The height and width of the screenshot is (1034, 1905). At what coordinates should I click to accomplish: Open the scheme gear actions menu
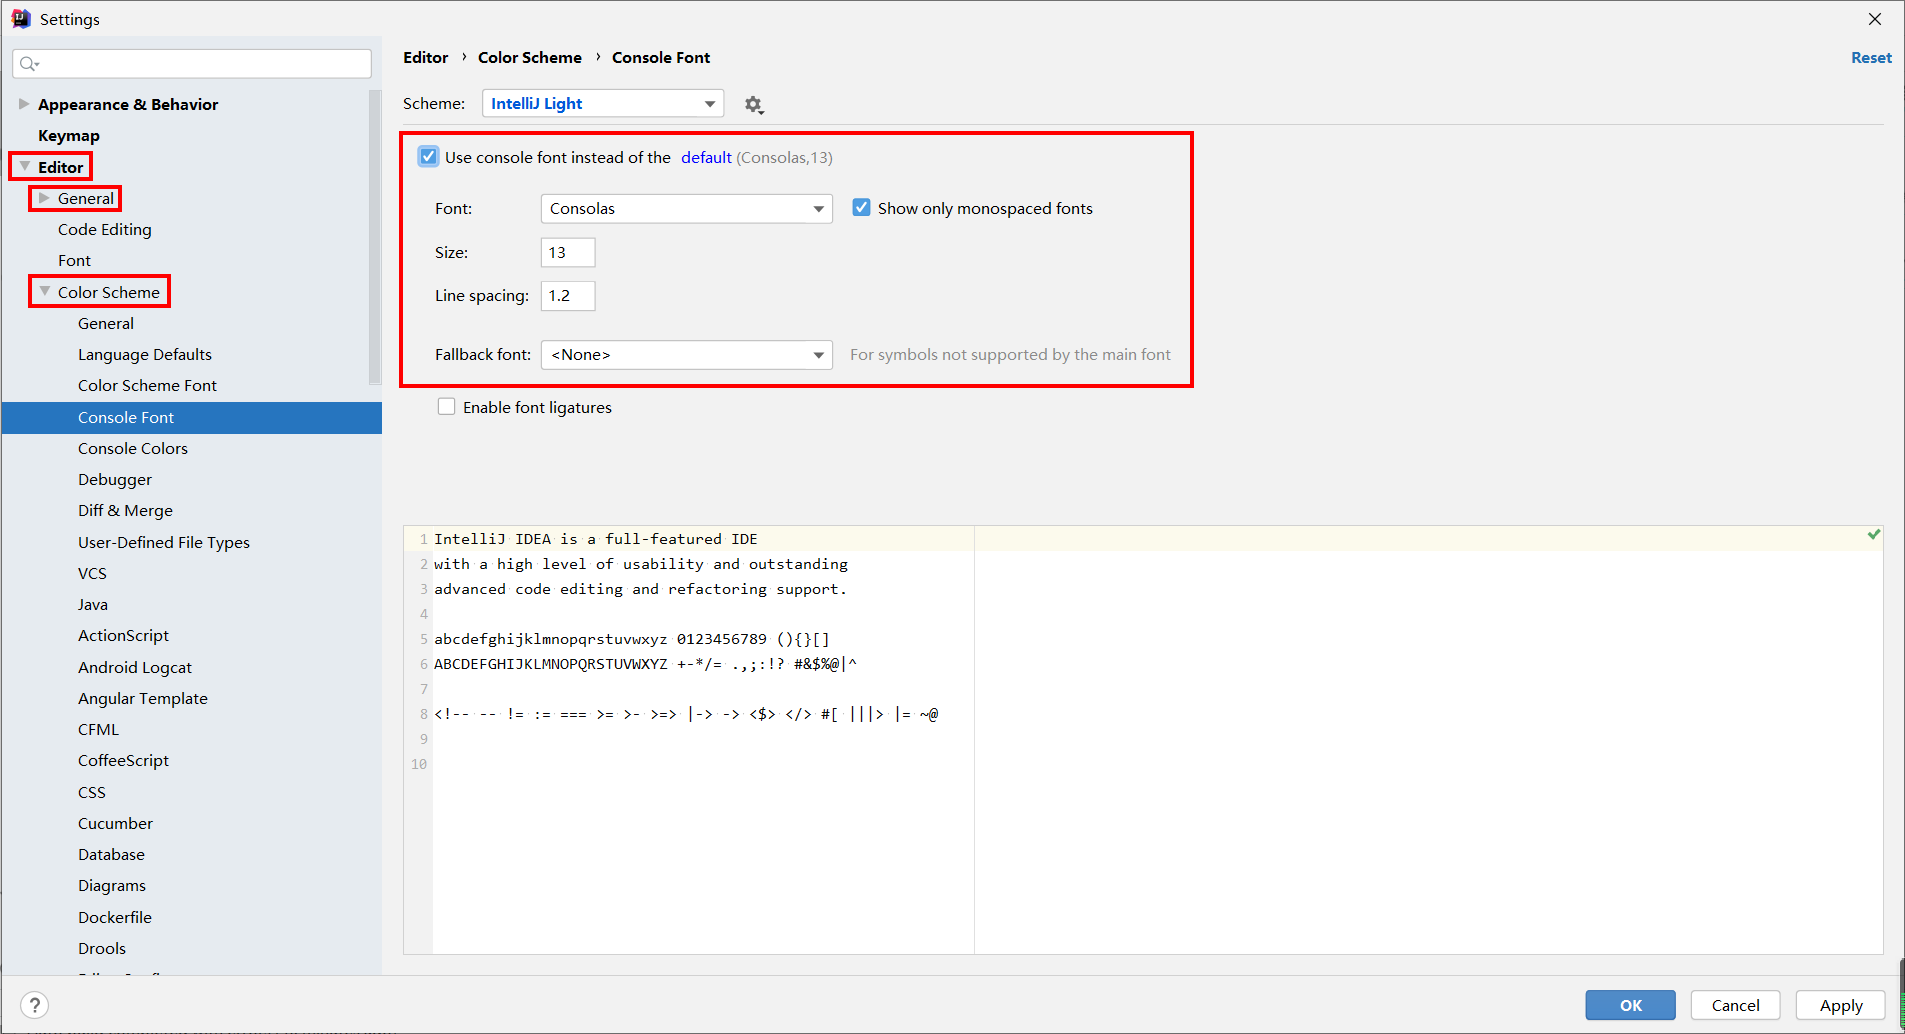[754, 104]
